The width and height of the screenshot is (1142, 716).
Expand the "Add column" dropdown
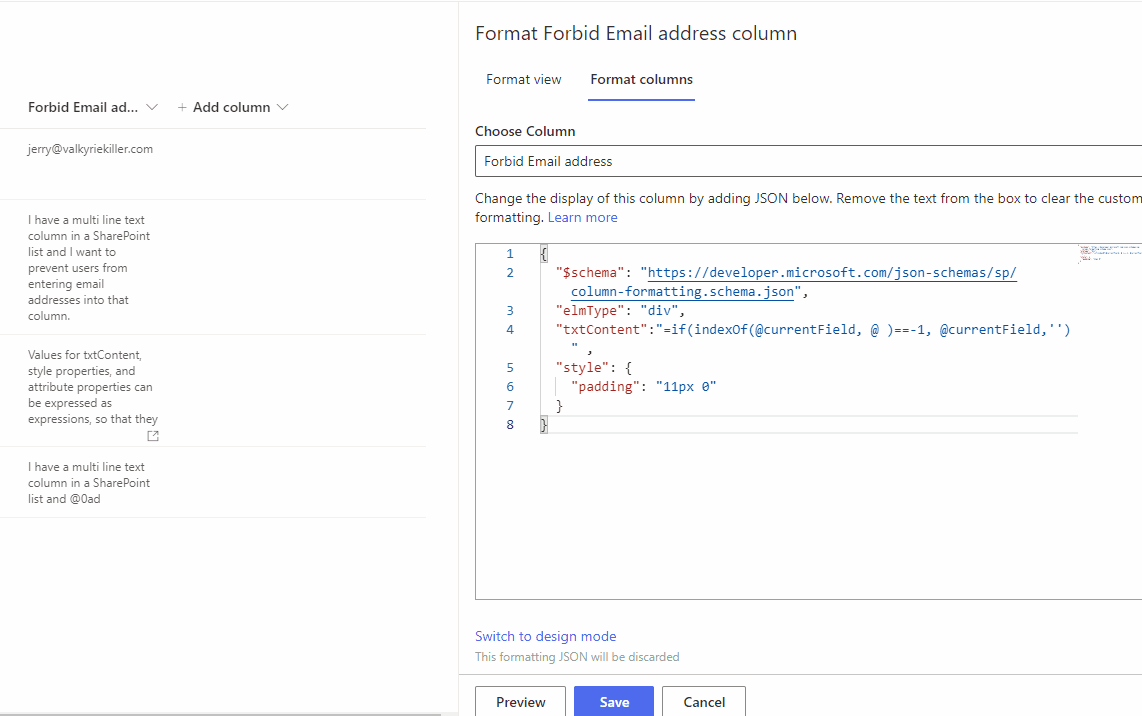[x=232, y=107]
